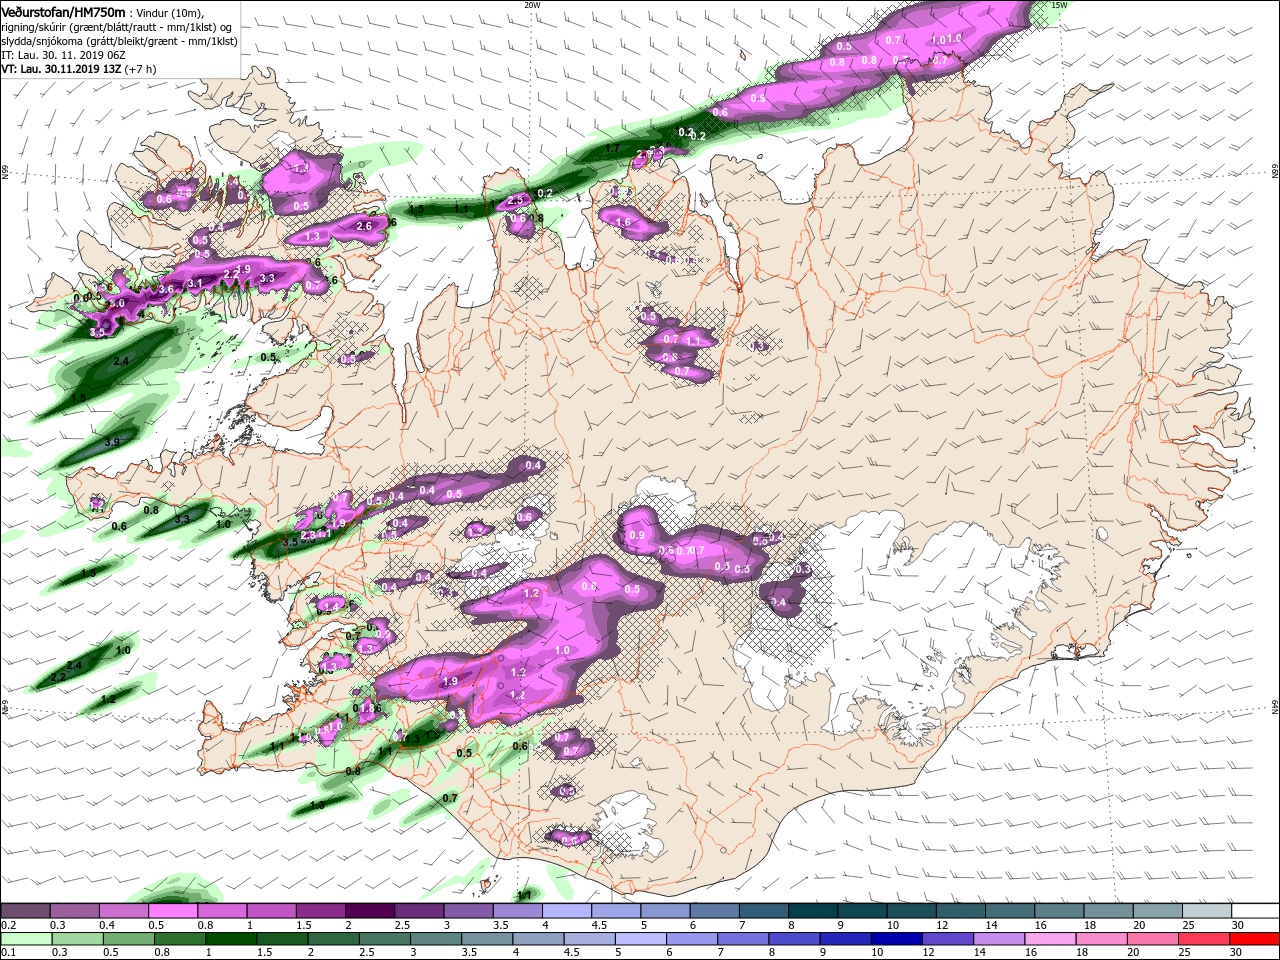Select the 0.8 swatch in the upper snow scale
This screenshot has height=960, width=1280.
221,911
